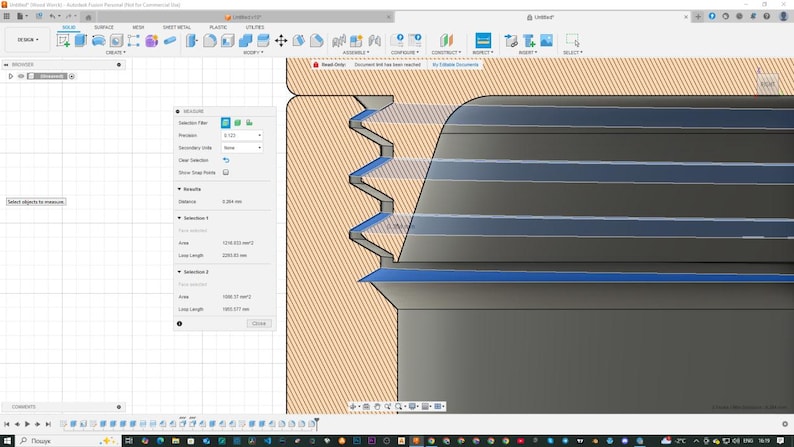Screen dimensions: 794x447
Task: Open the Assemble dropdown menu
Action: tap(355, 53)
